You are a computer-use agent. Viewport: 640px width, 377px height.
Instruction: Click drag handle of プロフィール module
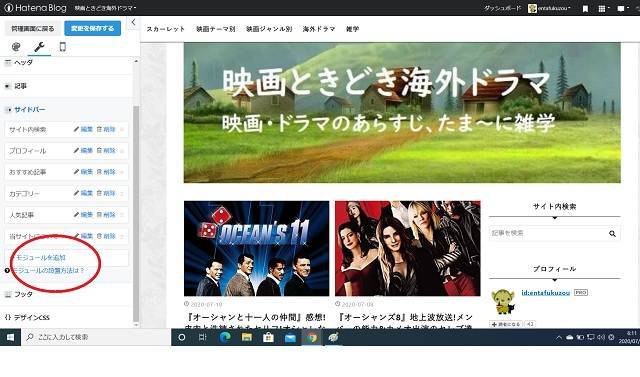click(122, 151)
